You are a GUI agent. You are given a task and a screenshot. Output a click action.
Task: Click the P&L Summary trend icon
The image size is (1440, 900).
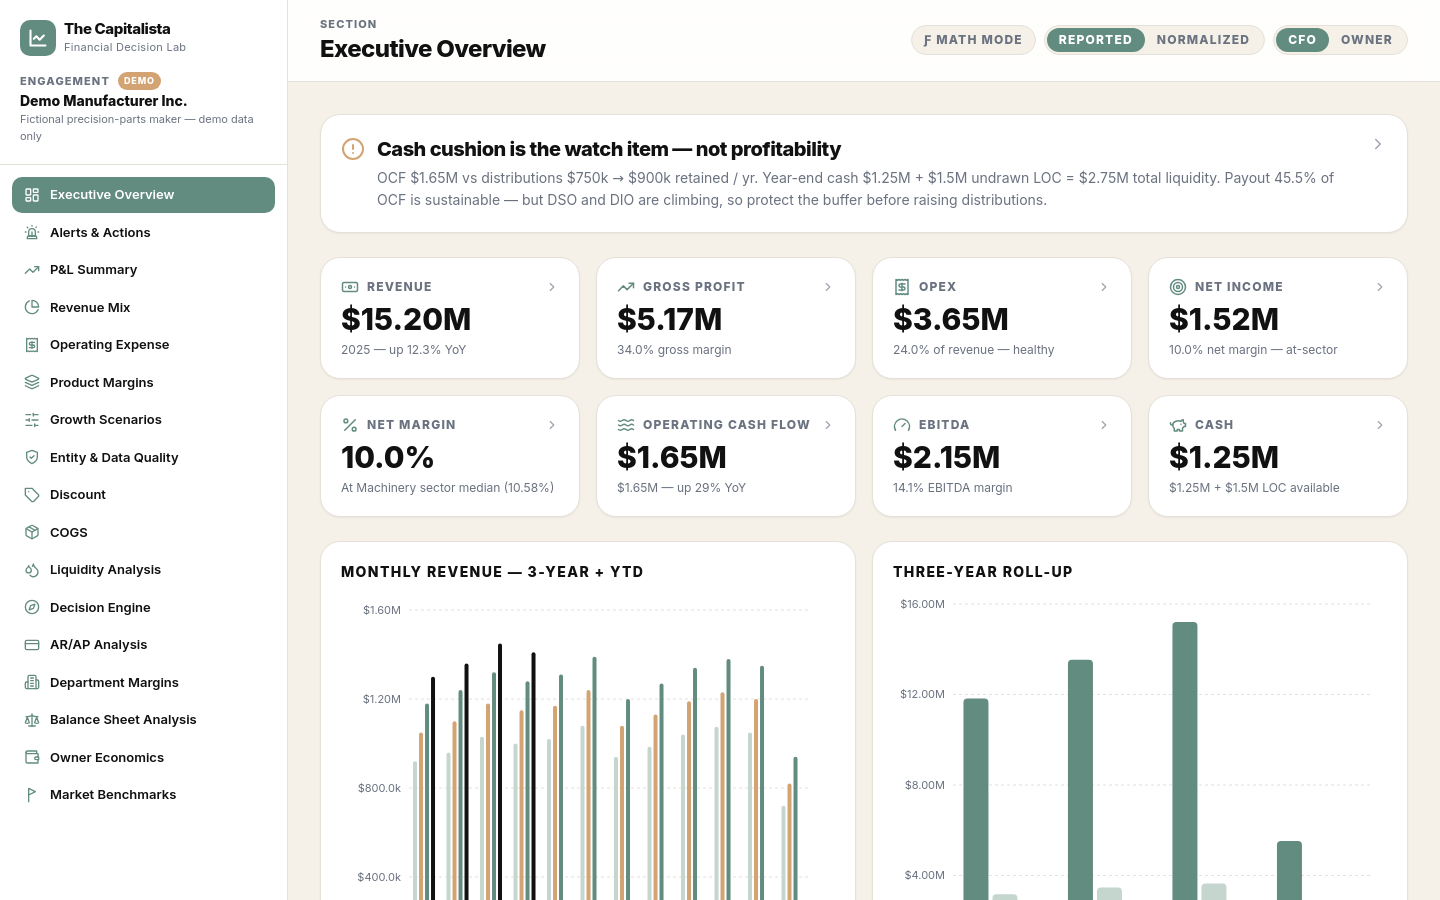pyautogui.click(x=32, y=270)
